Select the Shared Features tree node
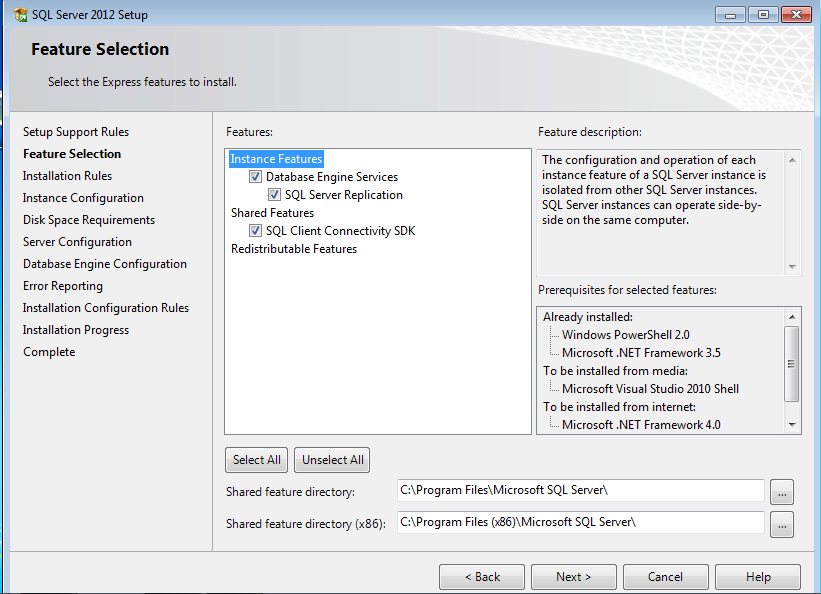821x594 pixels. pos(272,213)
